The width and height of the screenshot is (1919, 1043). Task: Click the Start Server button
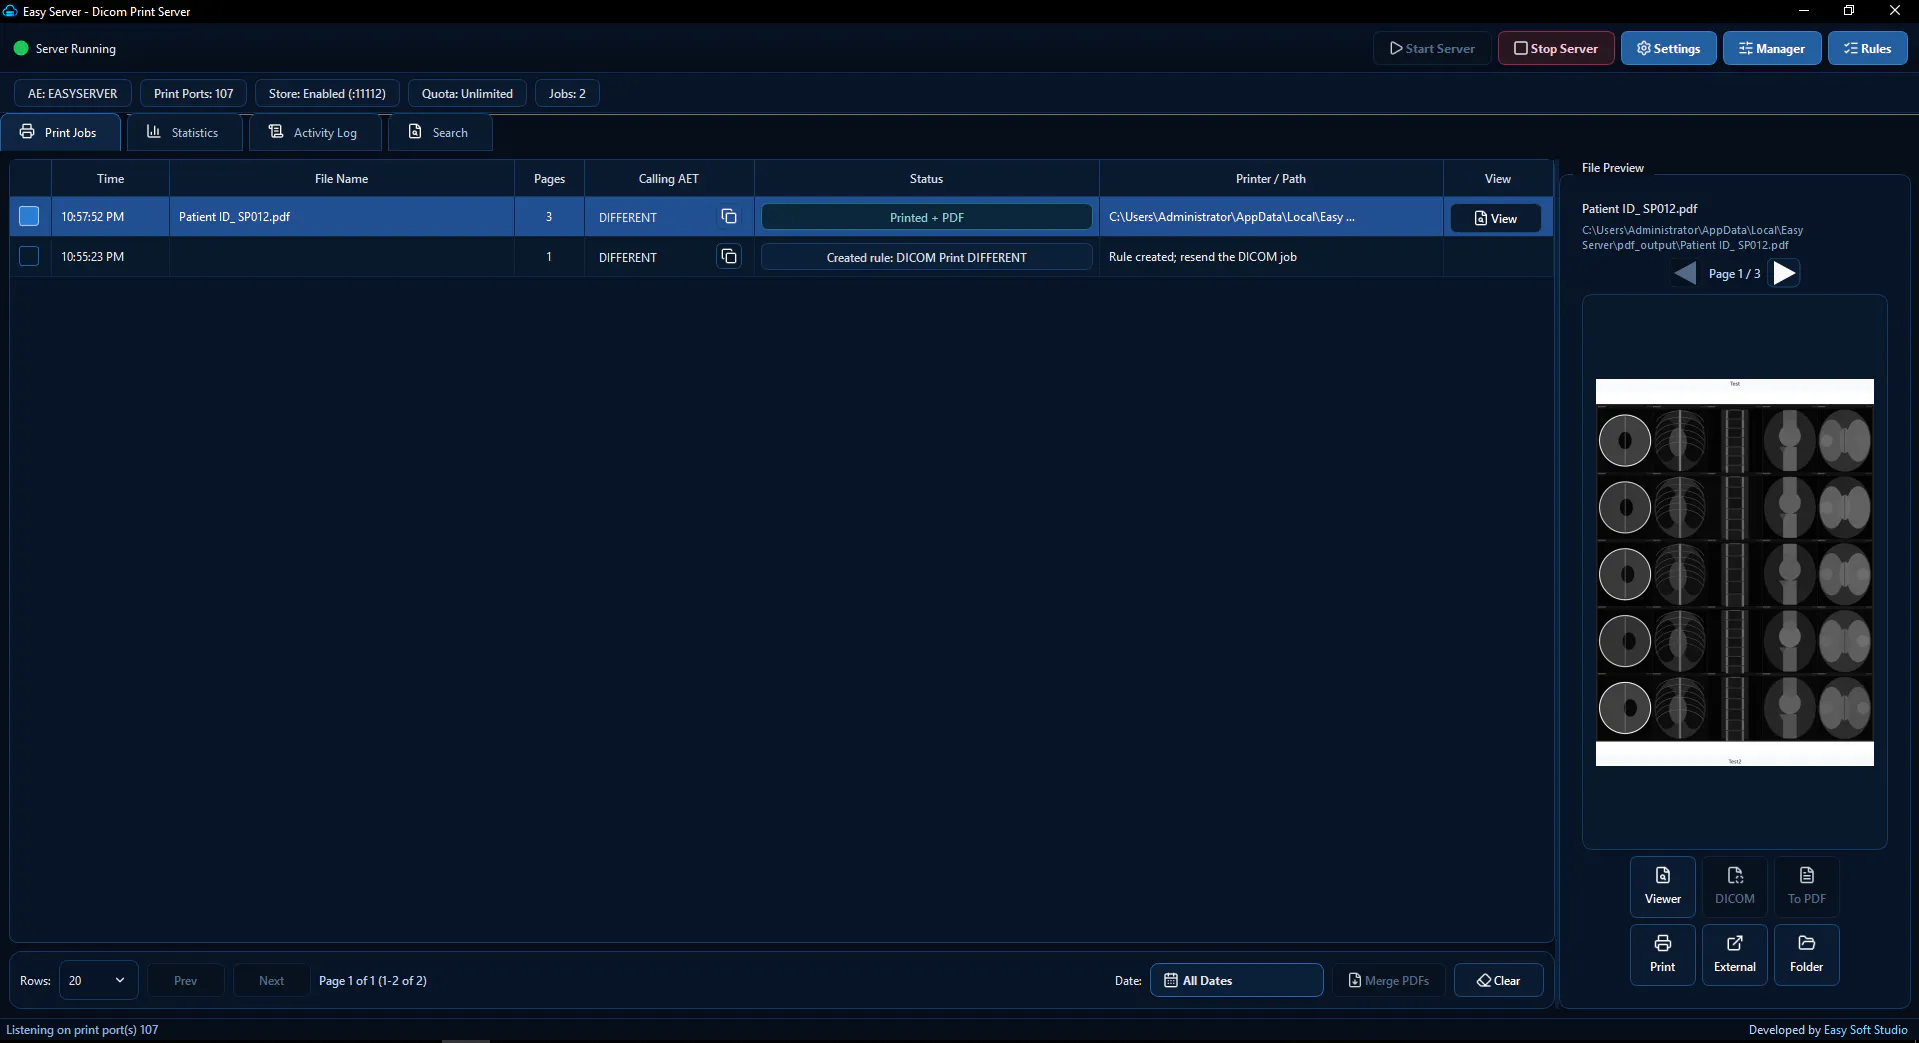(1432, 48)
